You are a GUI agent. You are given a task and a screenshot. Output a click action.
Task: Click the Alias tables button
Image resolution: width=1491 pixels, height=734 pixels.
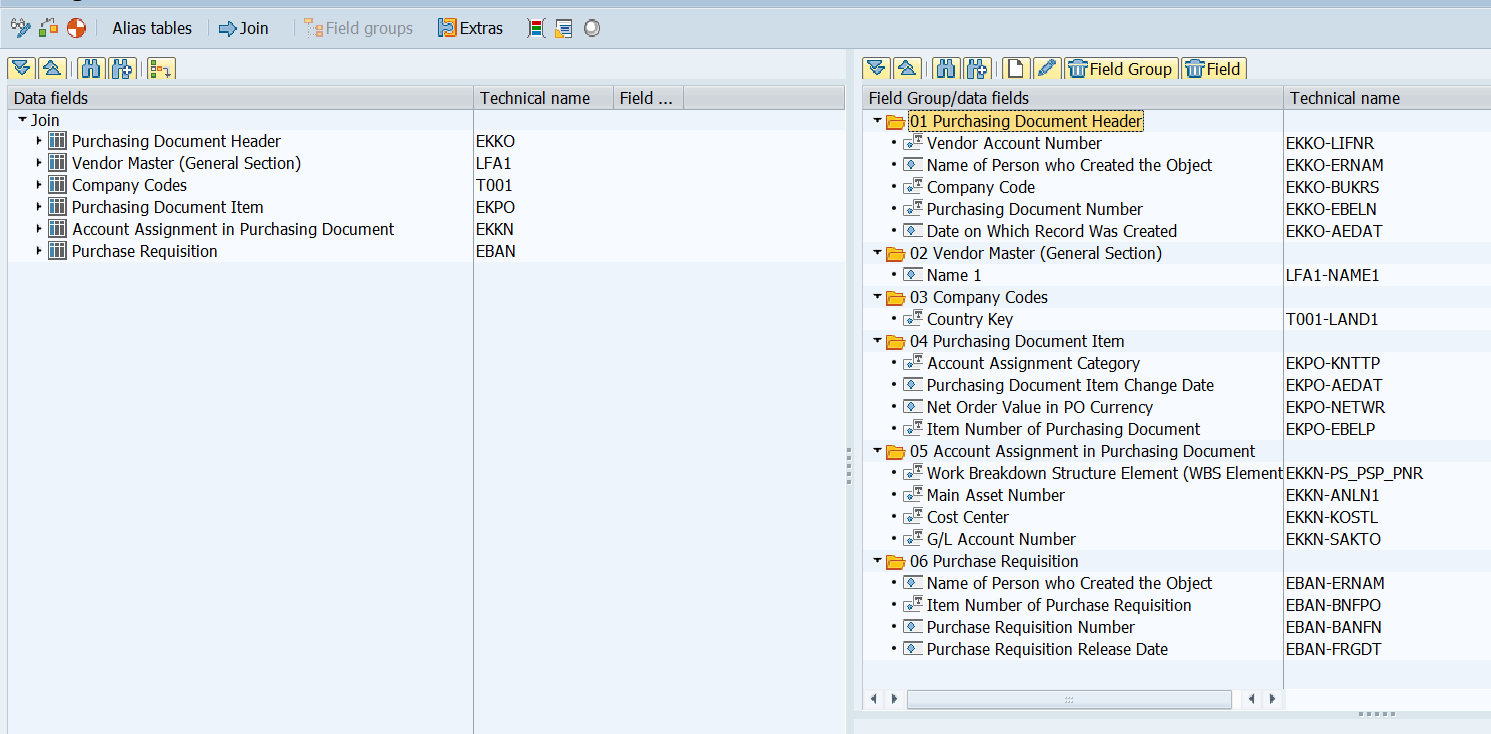click(151, 28)
